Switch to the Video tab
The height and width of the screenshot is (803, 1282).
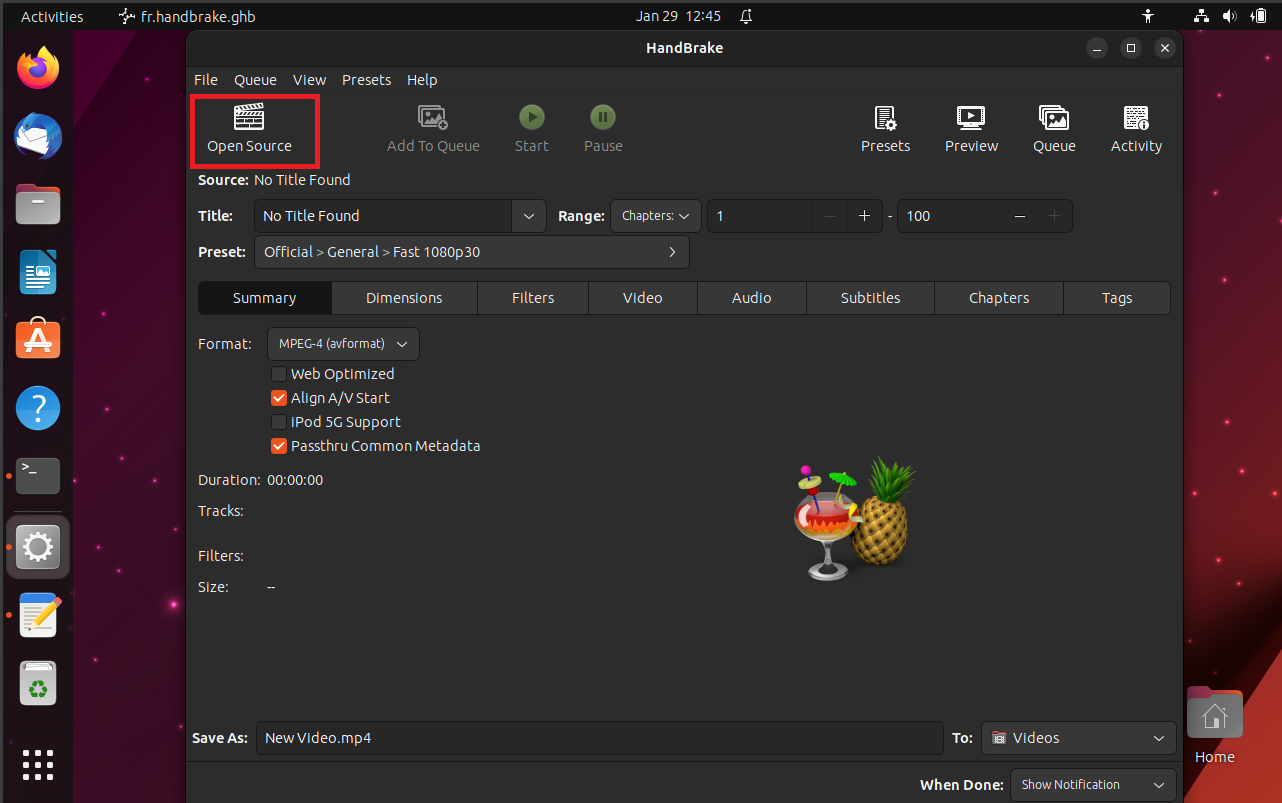pos(642,297)
